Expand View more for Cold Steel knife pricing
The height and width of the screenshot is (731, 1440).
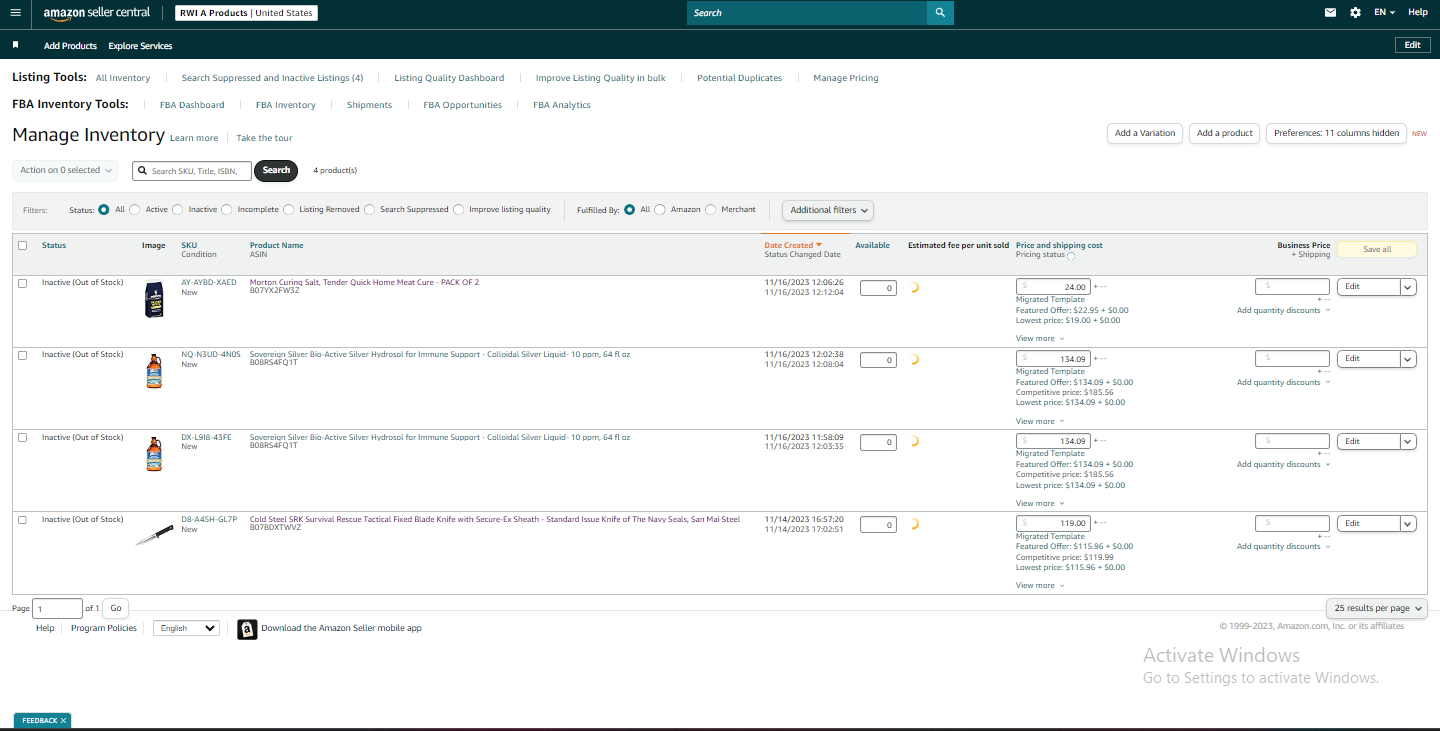point(1040,586)
